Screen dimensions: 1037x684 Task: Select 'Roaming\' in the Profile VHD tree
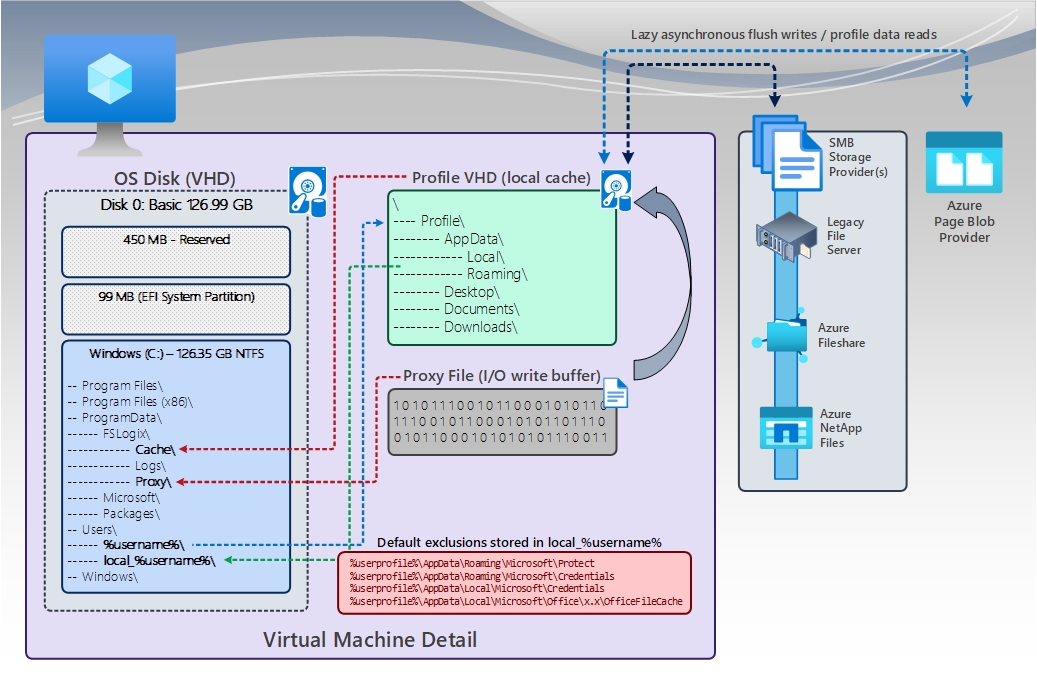[x=460, y=274]
